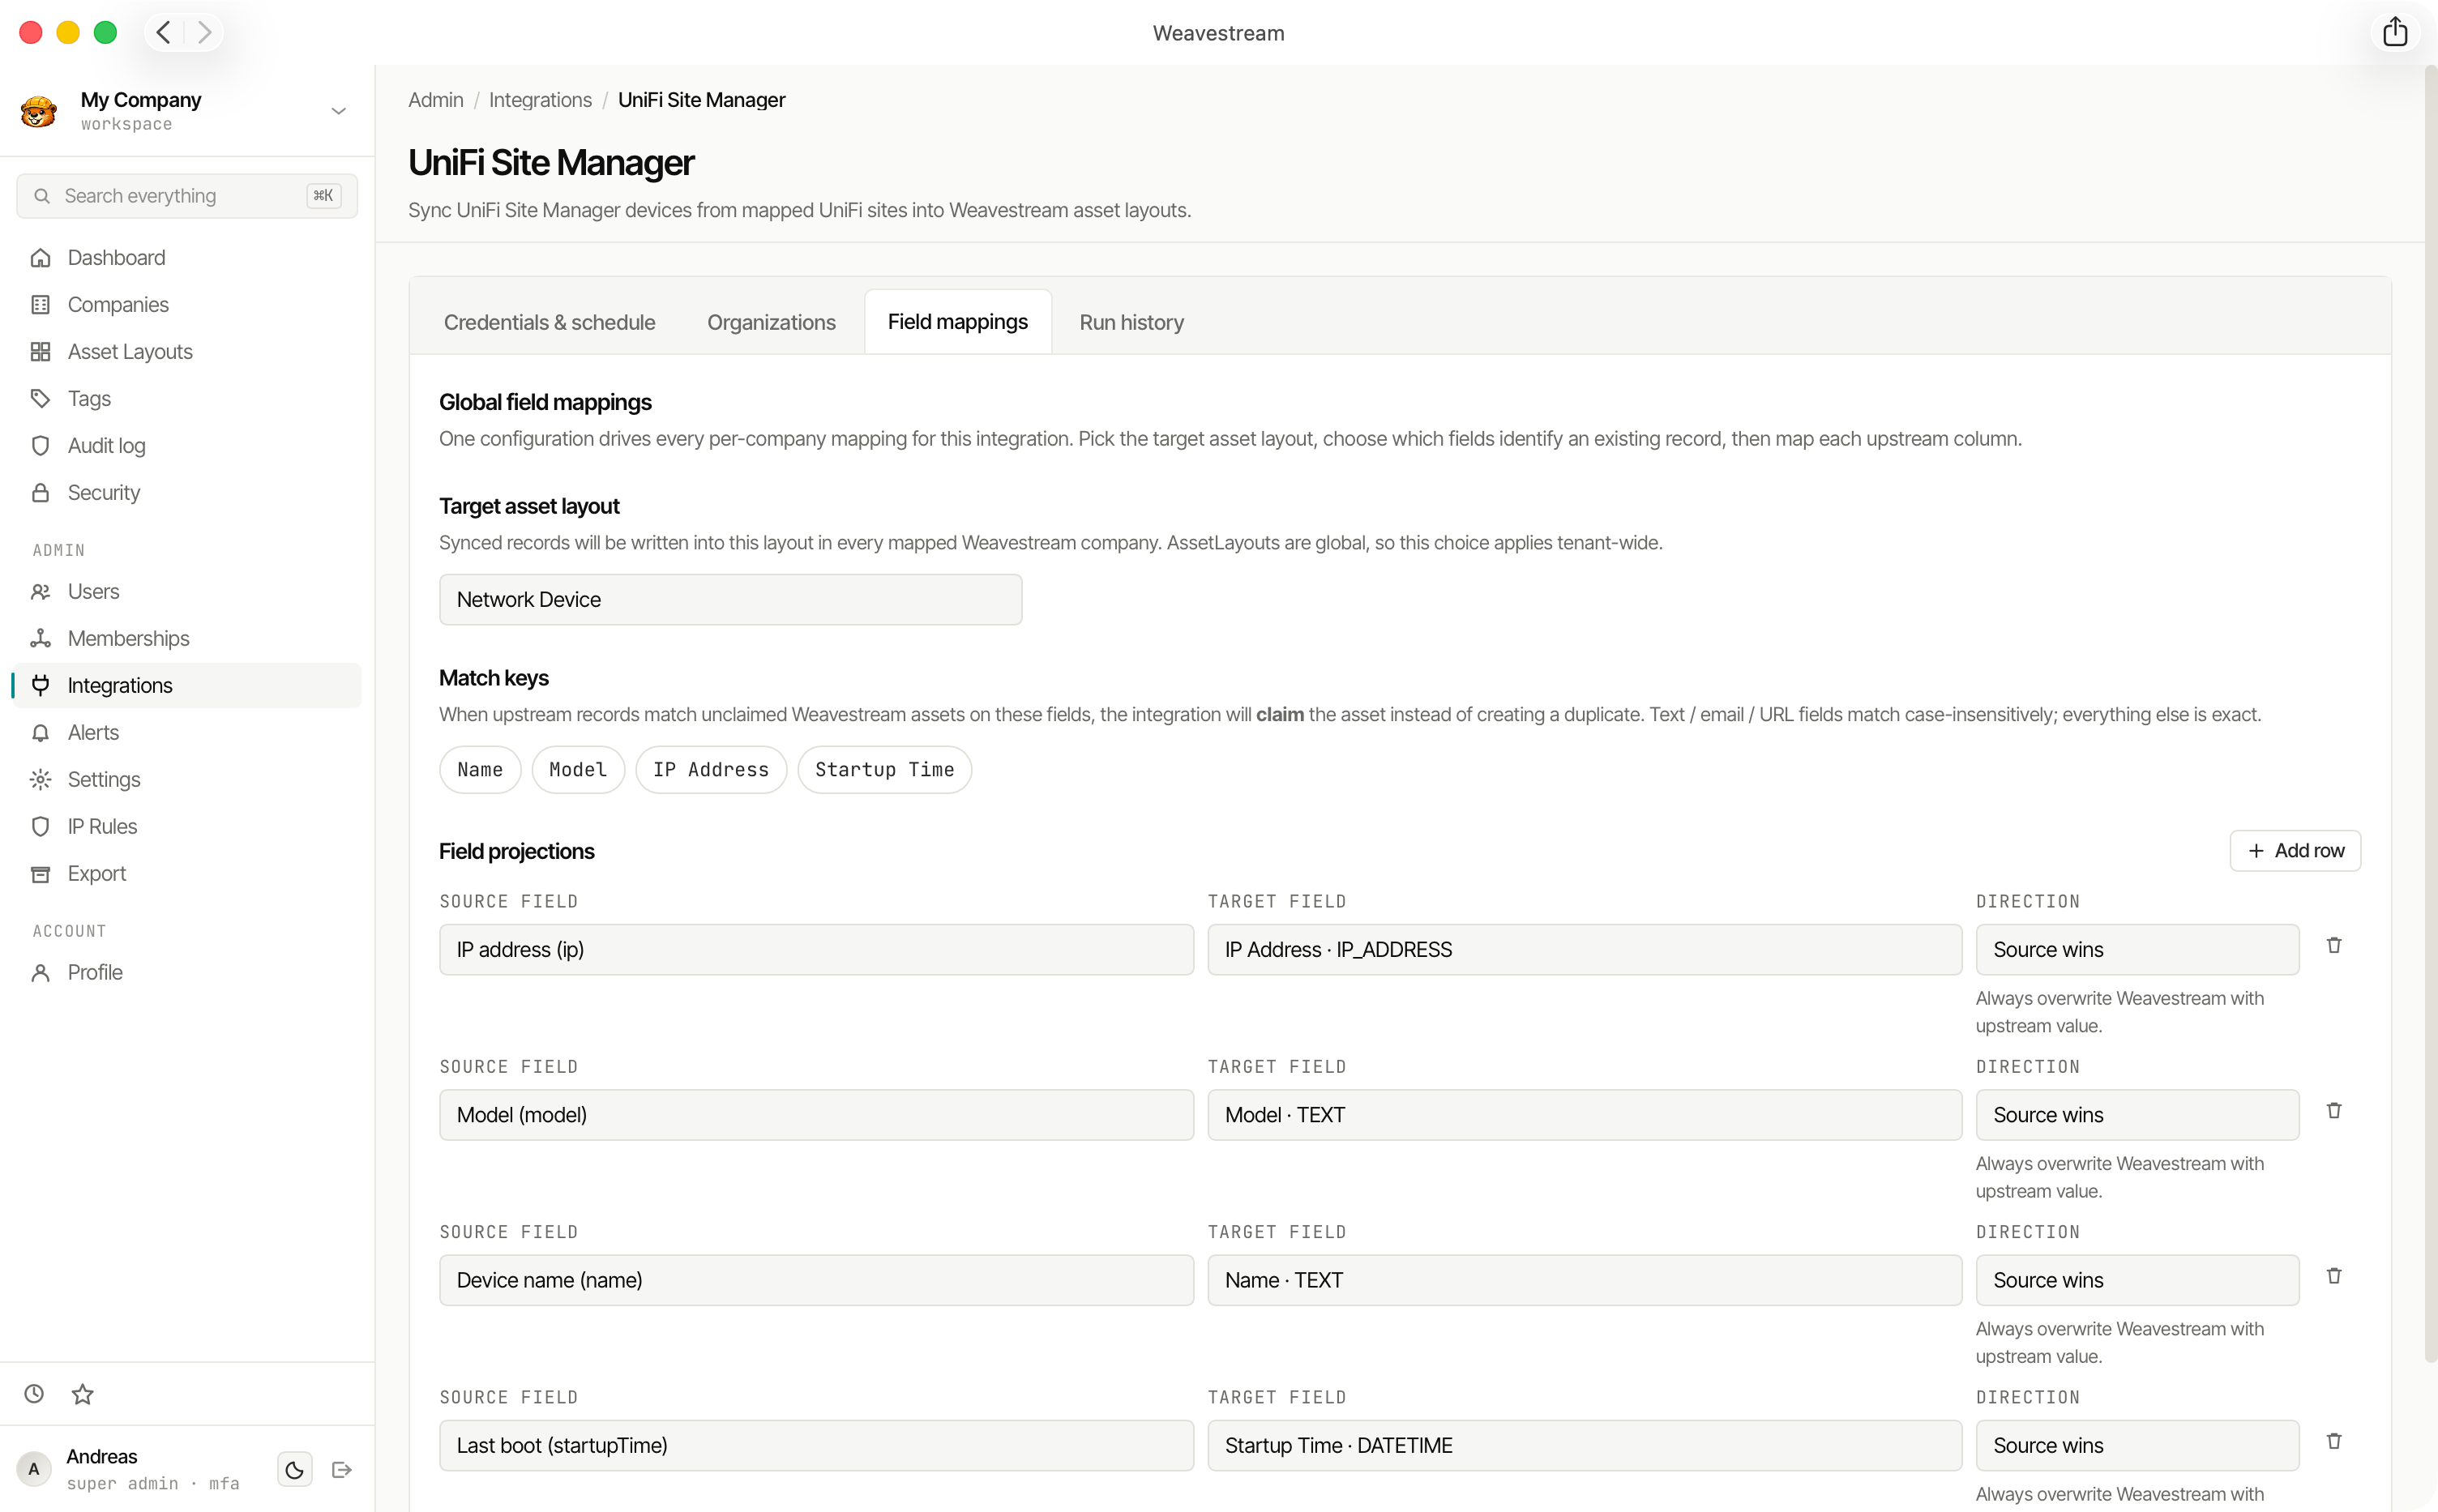The width and height of the screenshot is (2438, 1512).
Task: Click the sign out icon
Action: pyautogui.click(x=342, y=1470)
